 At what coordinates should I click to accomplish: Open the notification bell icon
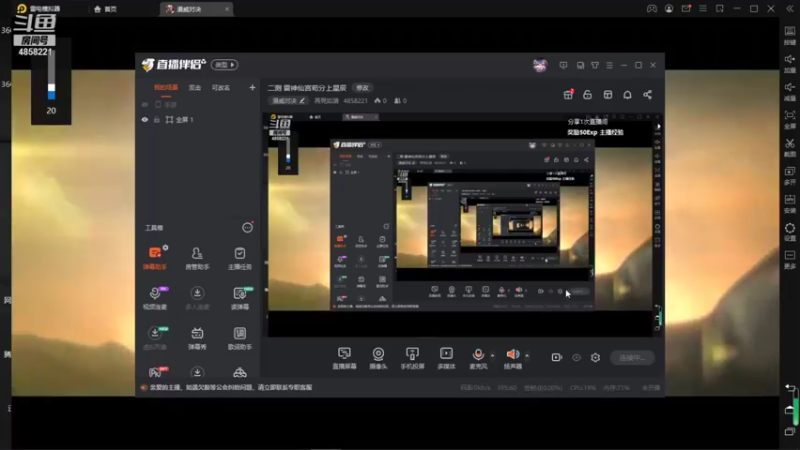(628, 95)
